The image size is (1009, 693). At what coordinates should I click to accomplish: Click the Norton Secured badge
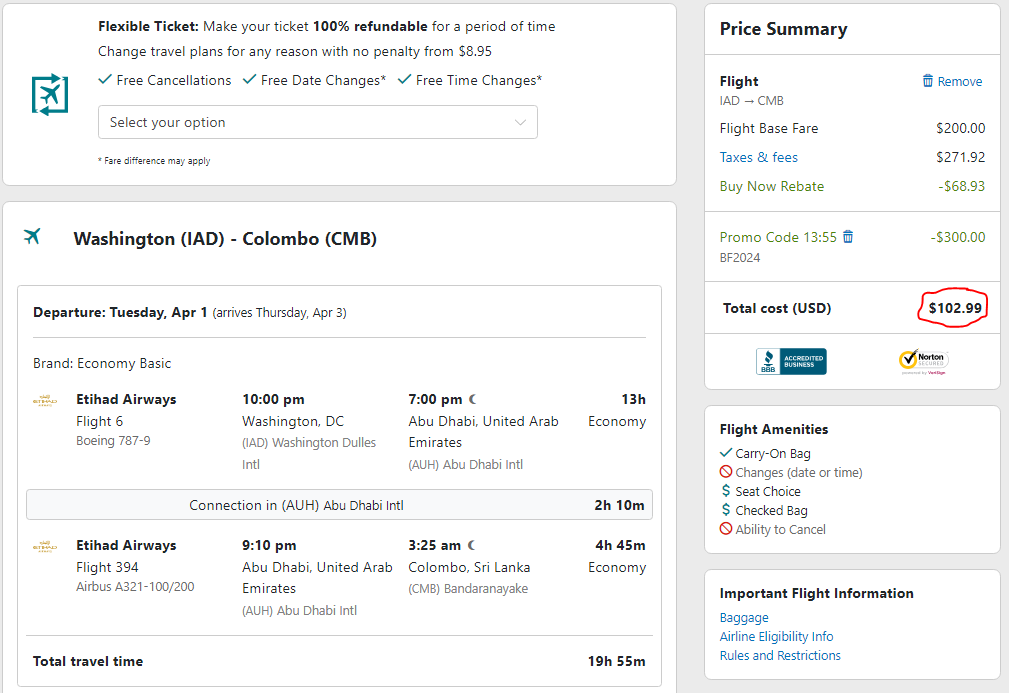(x=923, y=362)
